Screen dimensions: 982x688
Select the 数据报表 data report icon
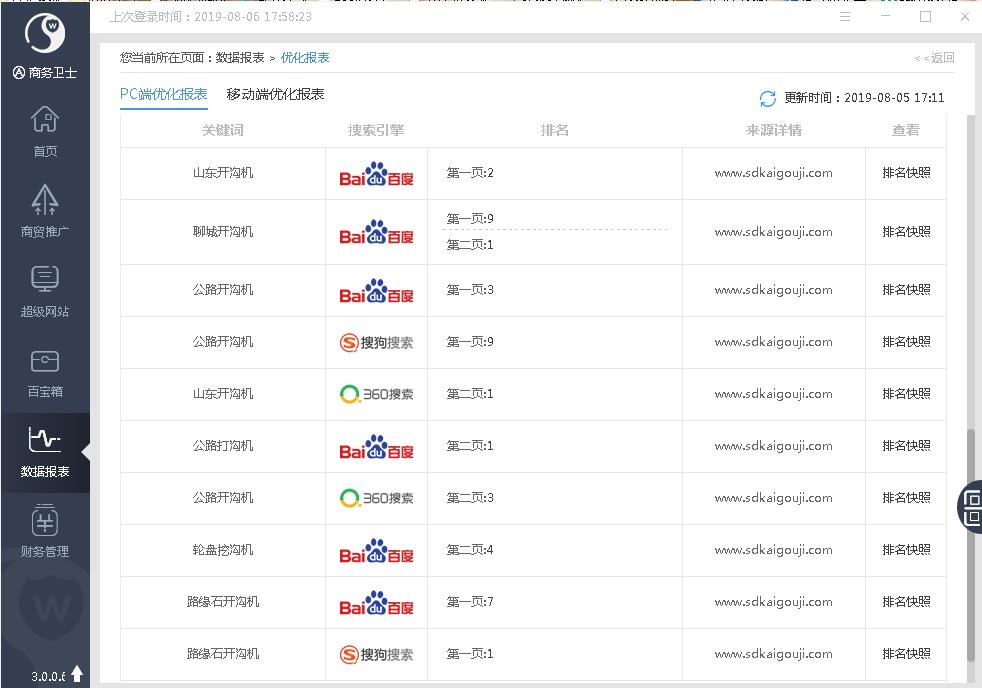point(45,451)
